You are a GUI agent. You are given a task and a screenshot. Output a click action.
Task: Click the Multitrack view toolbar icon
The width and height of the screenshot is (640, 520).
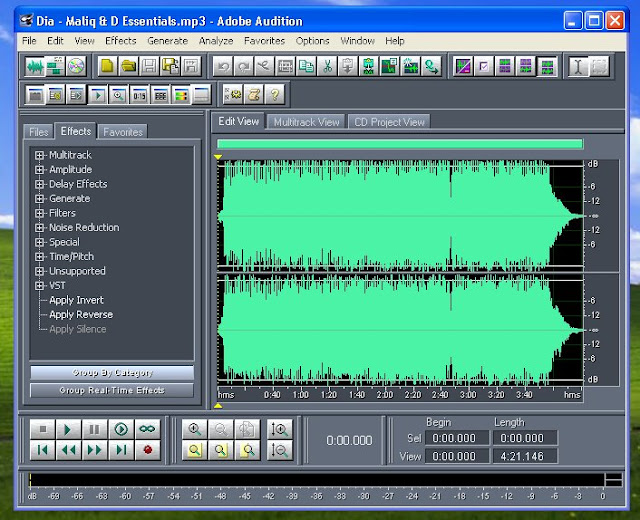point(55,67)
